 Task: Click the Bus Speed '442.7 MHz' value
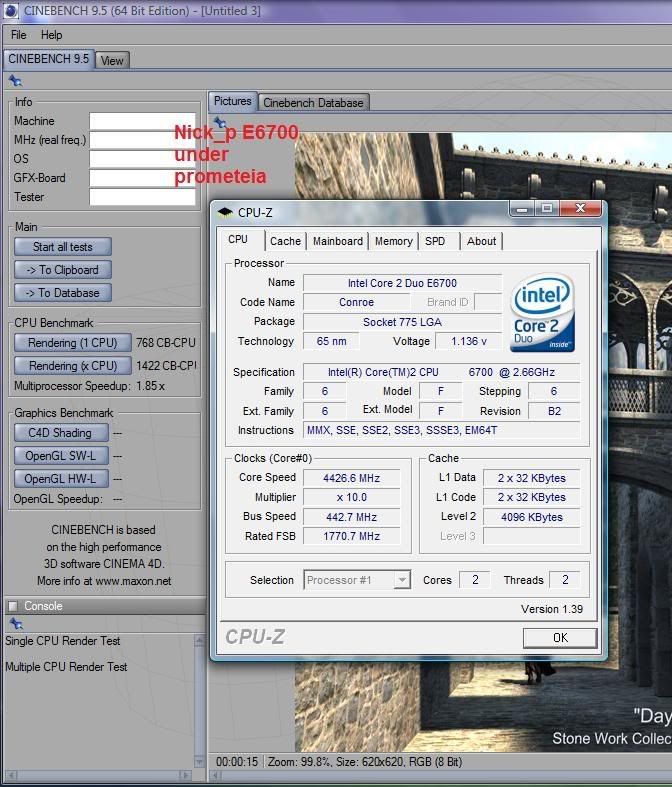click(351, 517)
